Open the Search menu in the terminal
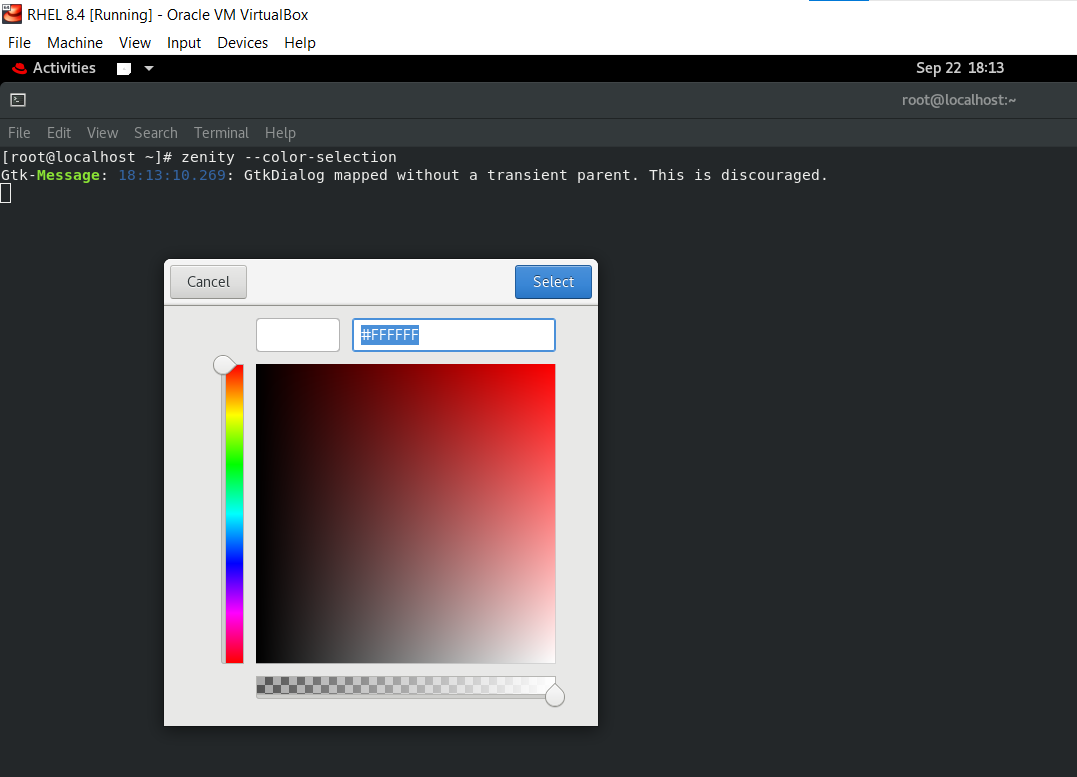The image size is (1077, 777). coord(155,132)
